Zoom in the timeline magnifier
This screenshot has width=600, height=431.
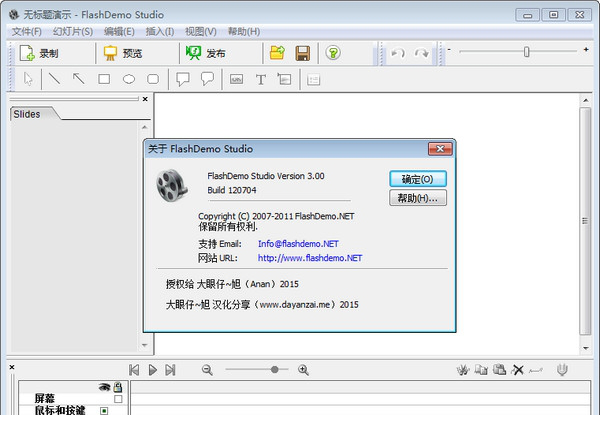pos(303,370)
